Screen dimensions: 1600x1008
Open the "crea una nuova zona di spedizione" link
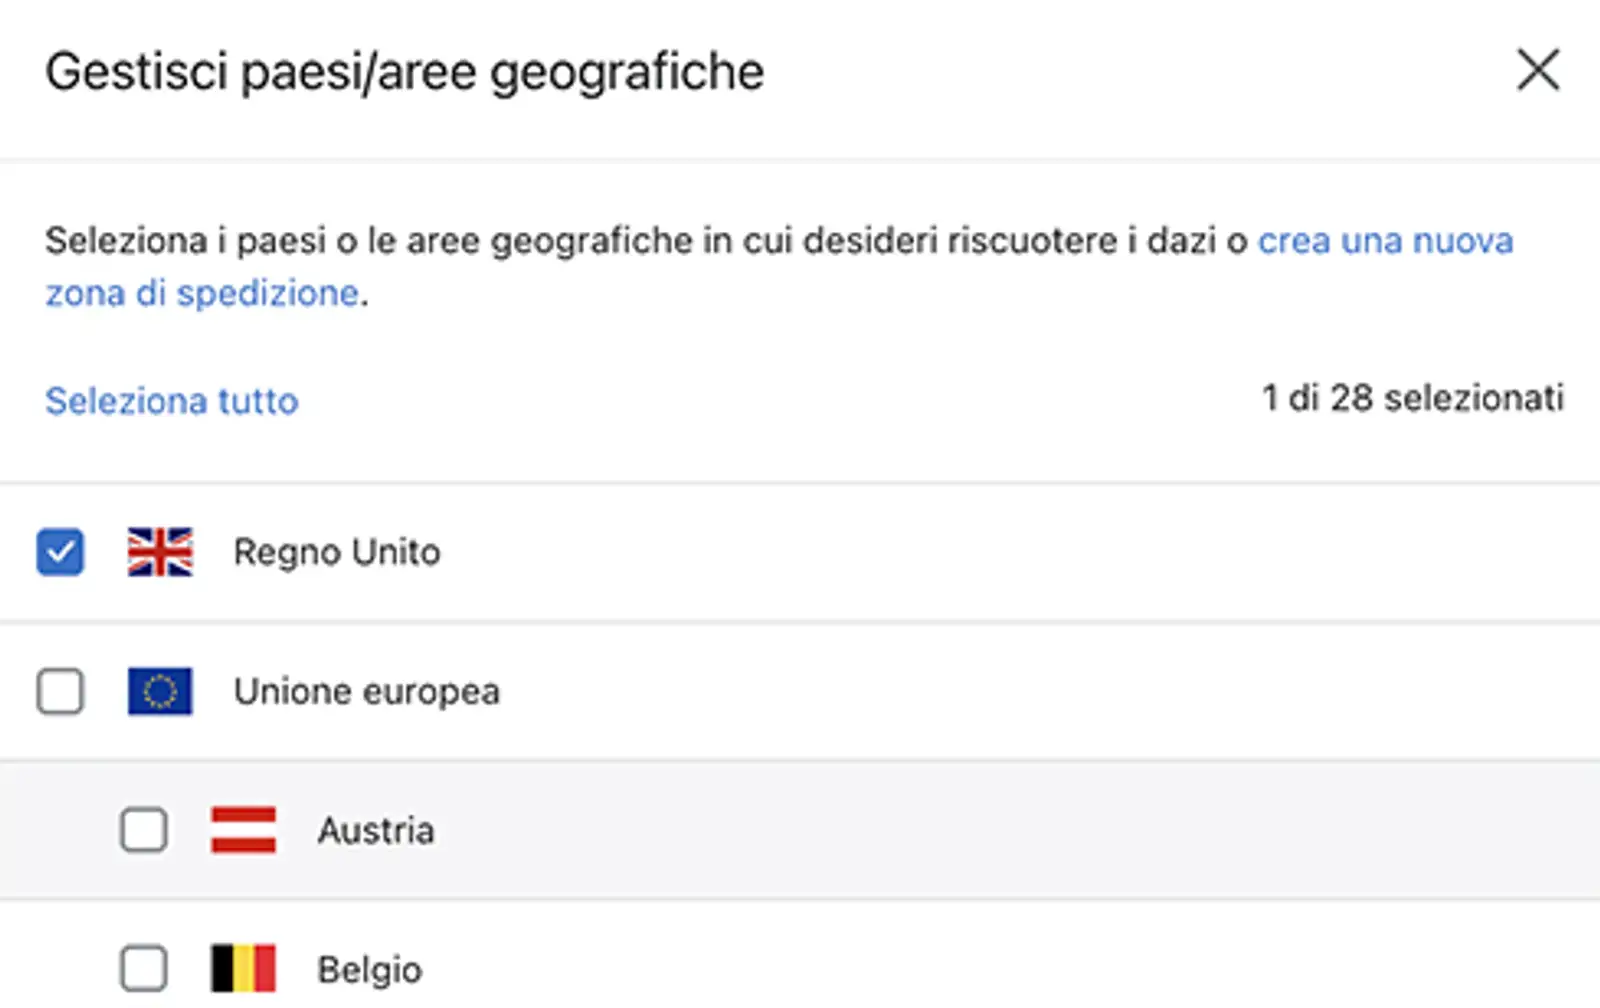1384,241
